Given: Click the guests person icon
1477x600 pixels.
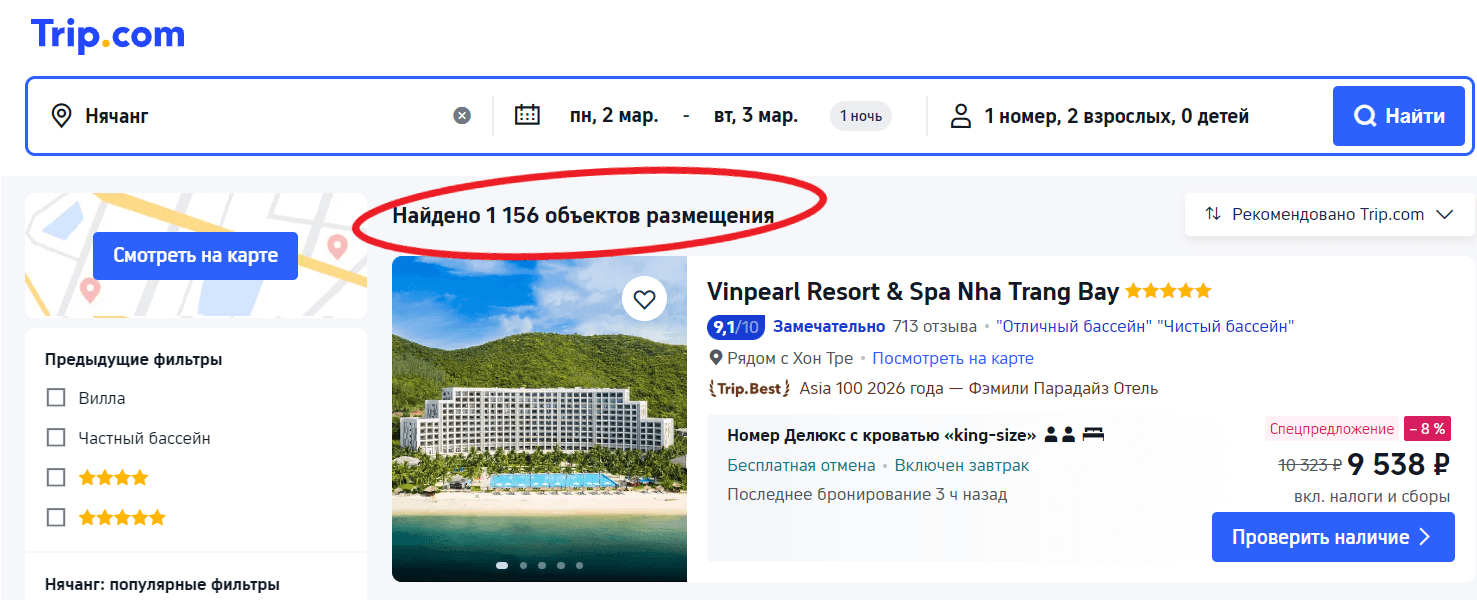Looking at the screenshot, I should (961, 115).
